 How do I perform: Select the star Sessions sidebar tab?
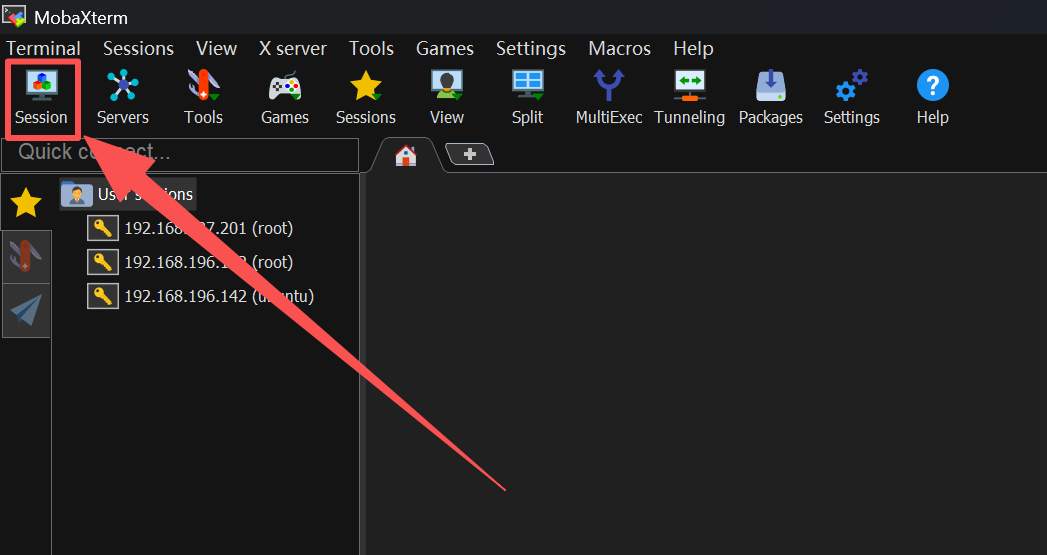tap(26, 202)
